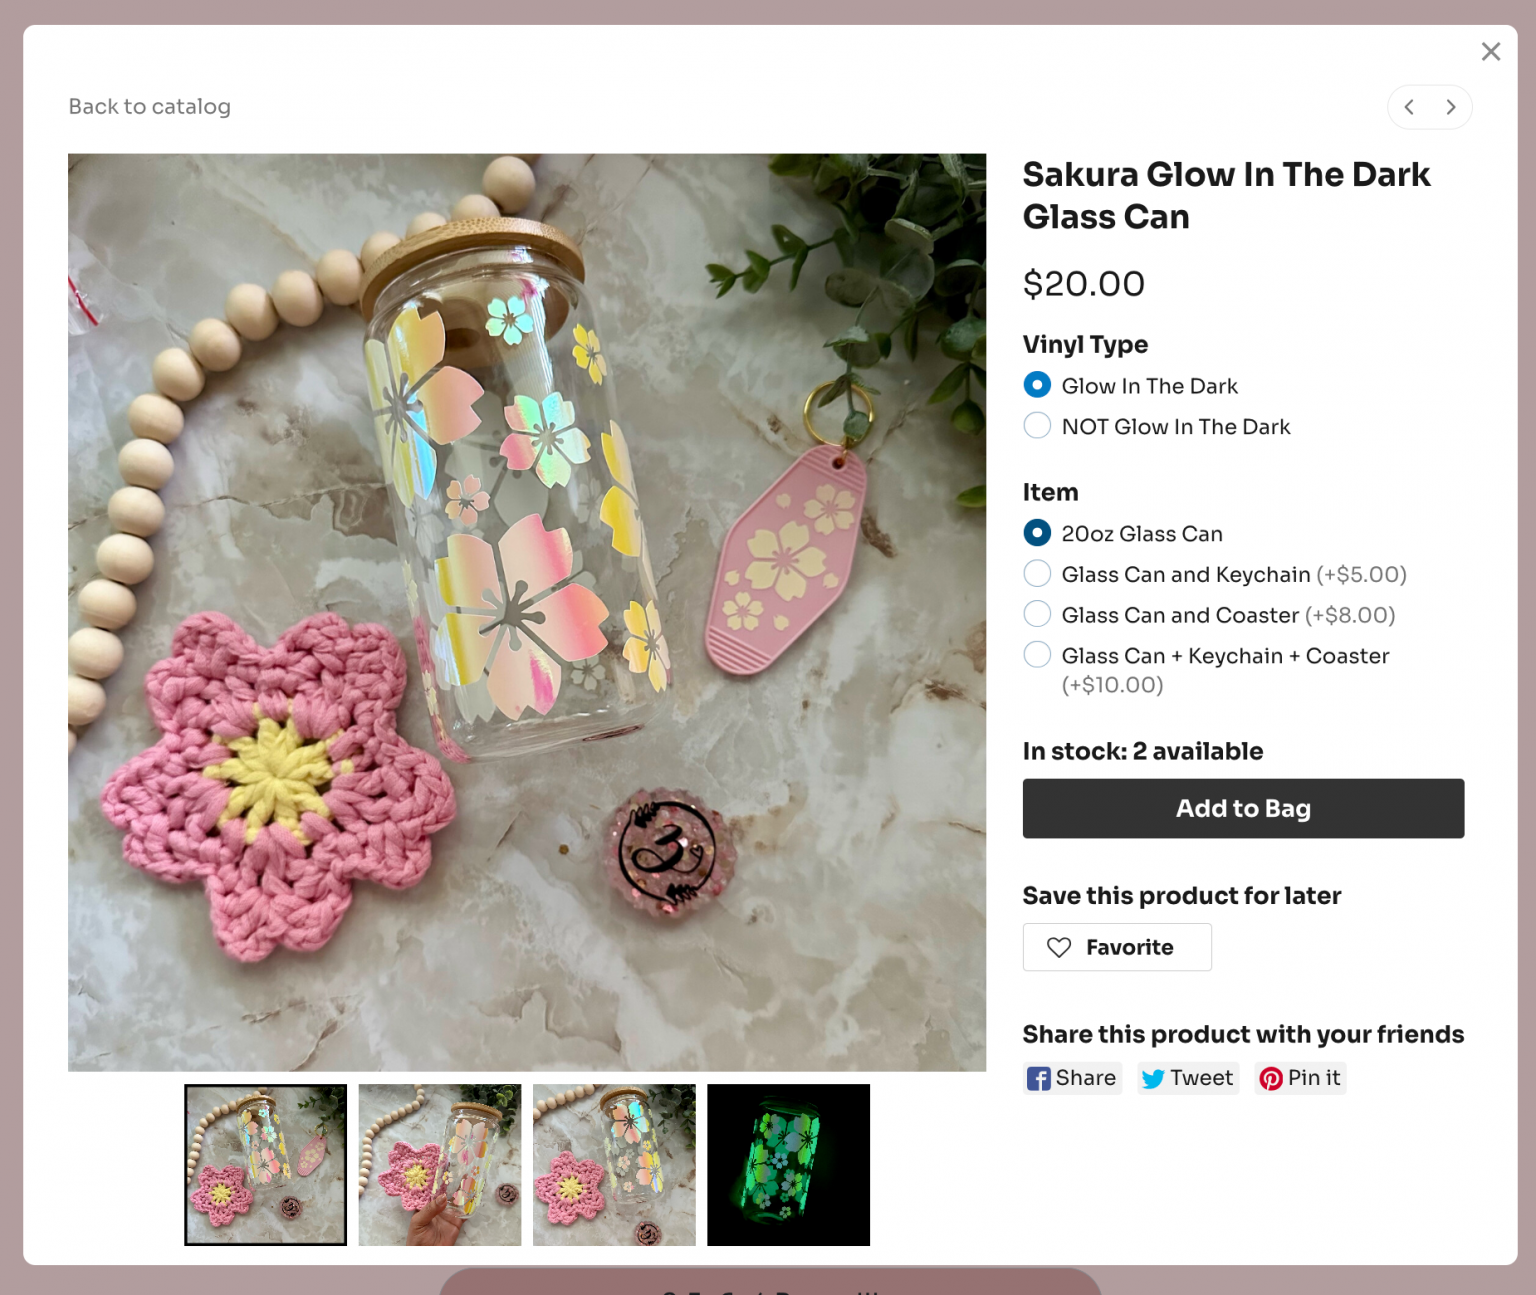
Task: View the glow-in-the-dark photo thumbnail
Action: [788, 1165]
